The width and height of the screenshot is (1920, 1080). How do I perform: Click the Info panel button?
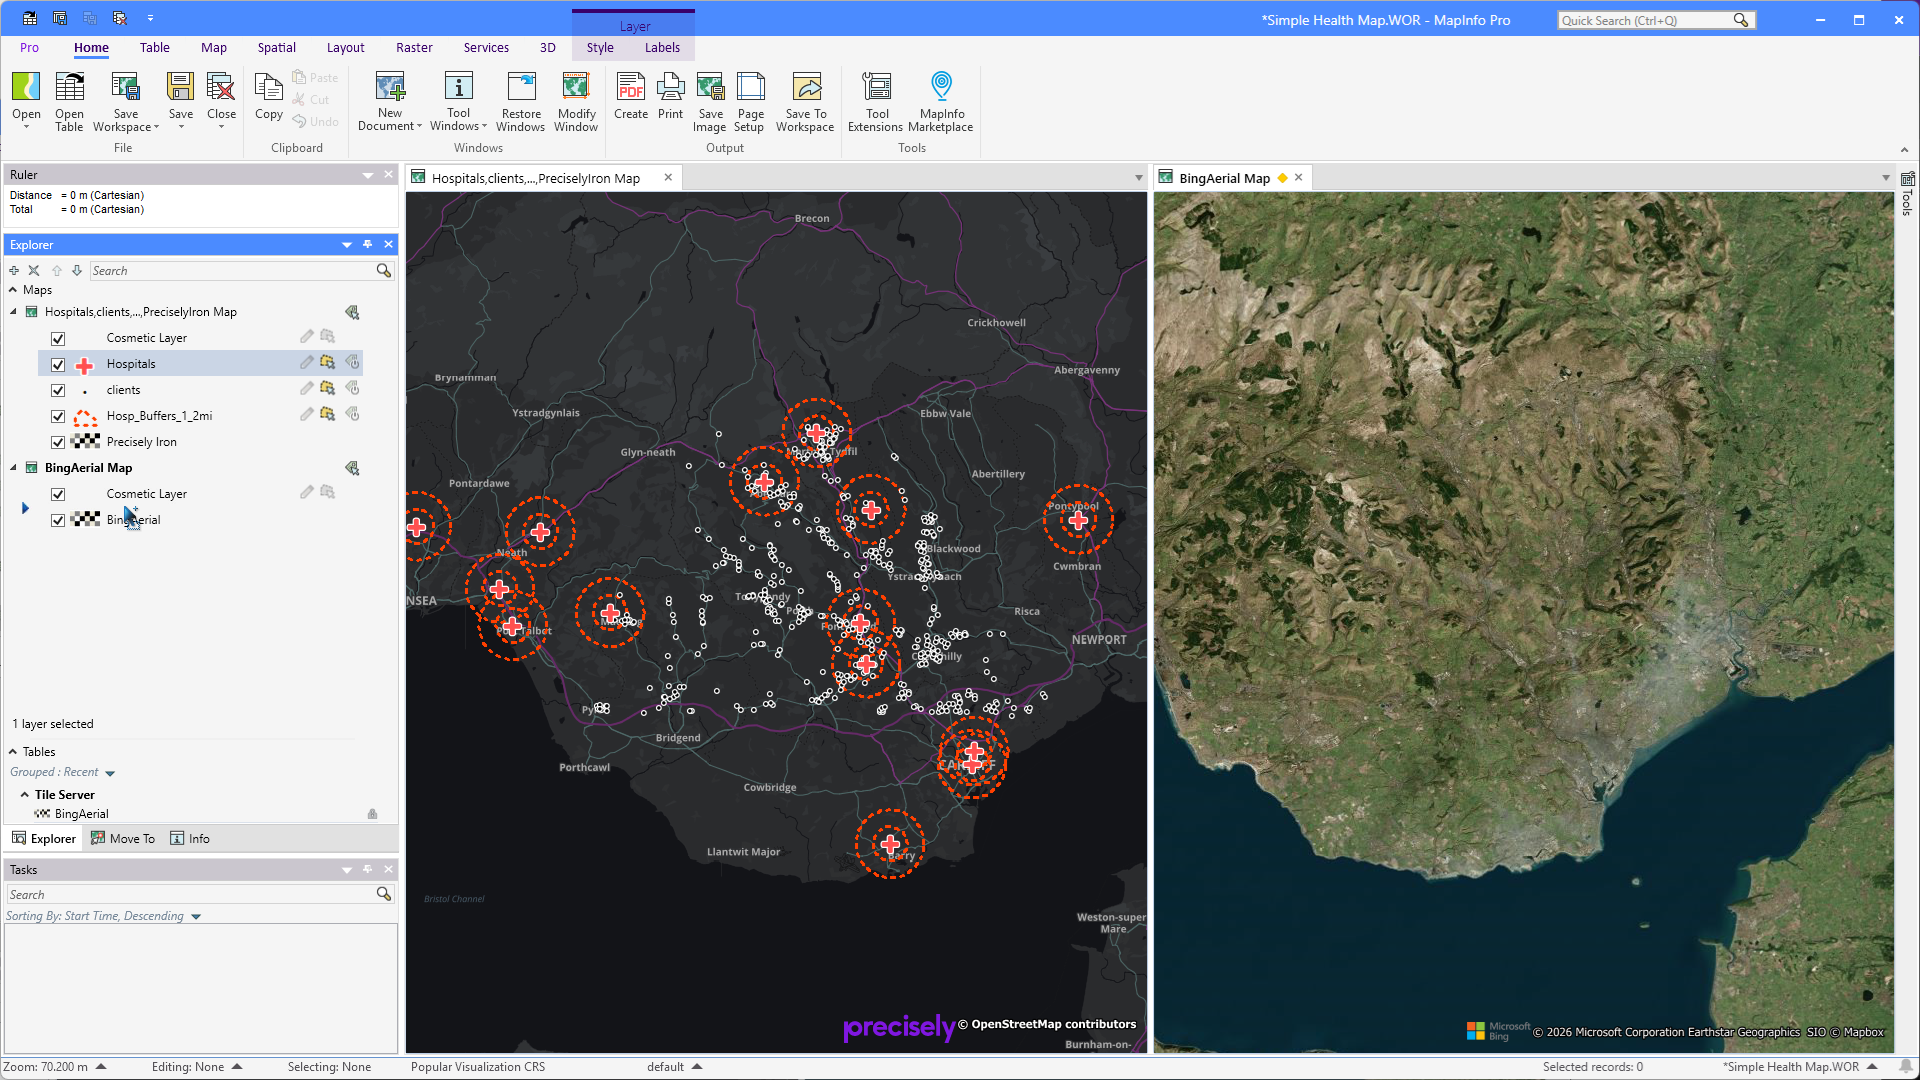[190, 839]
